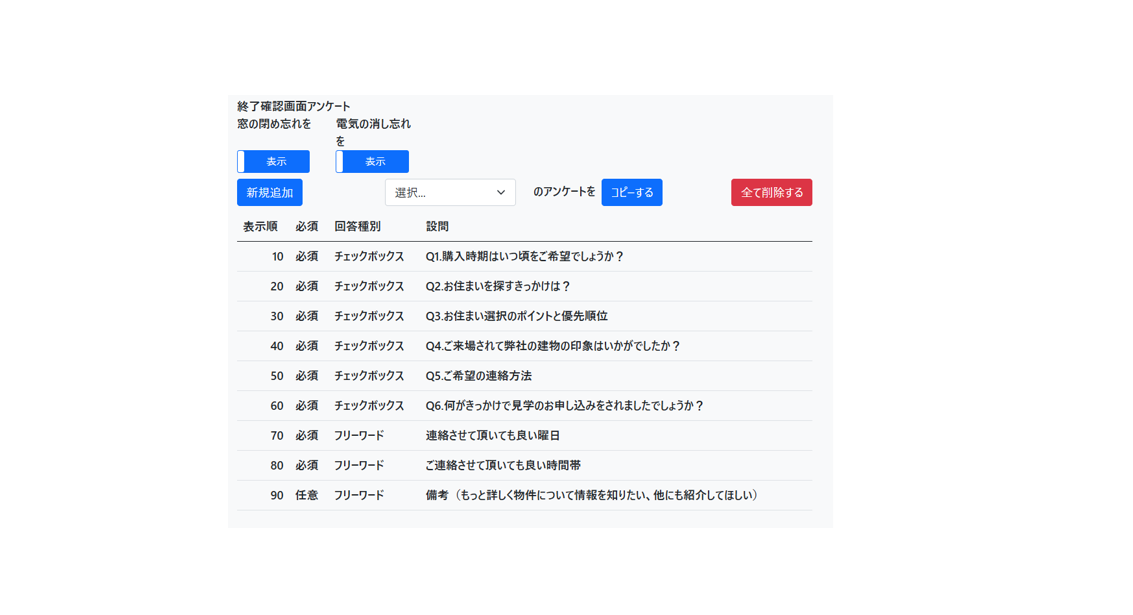The width and height of the screenshot is (1133, 615).
Task: Select the Q1.購入時期はいつ頃をご希望でしょうか？ row
Action: [x=525, y=257]
